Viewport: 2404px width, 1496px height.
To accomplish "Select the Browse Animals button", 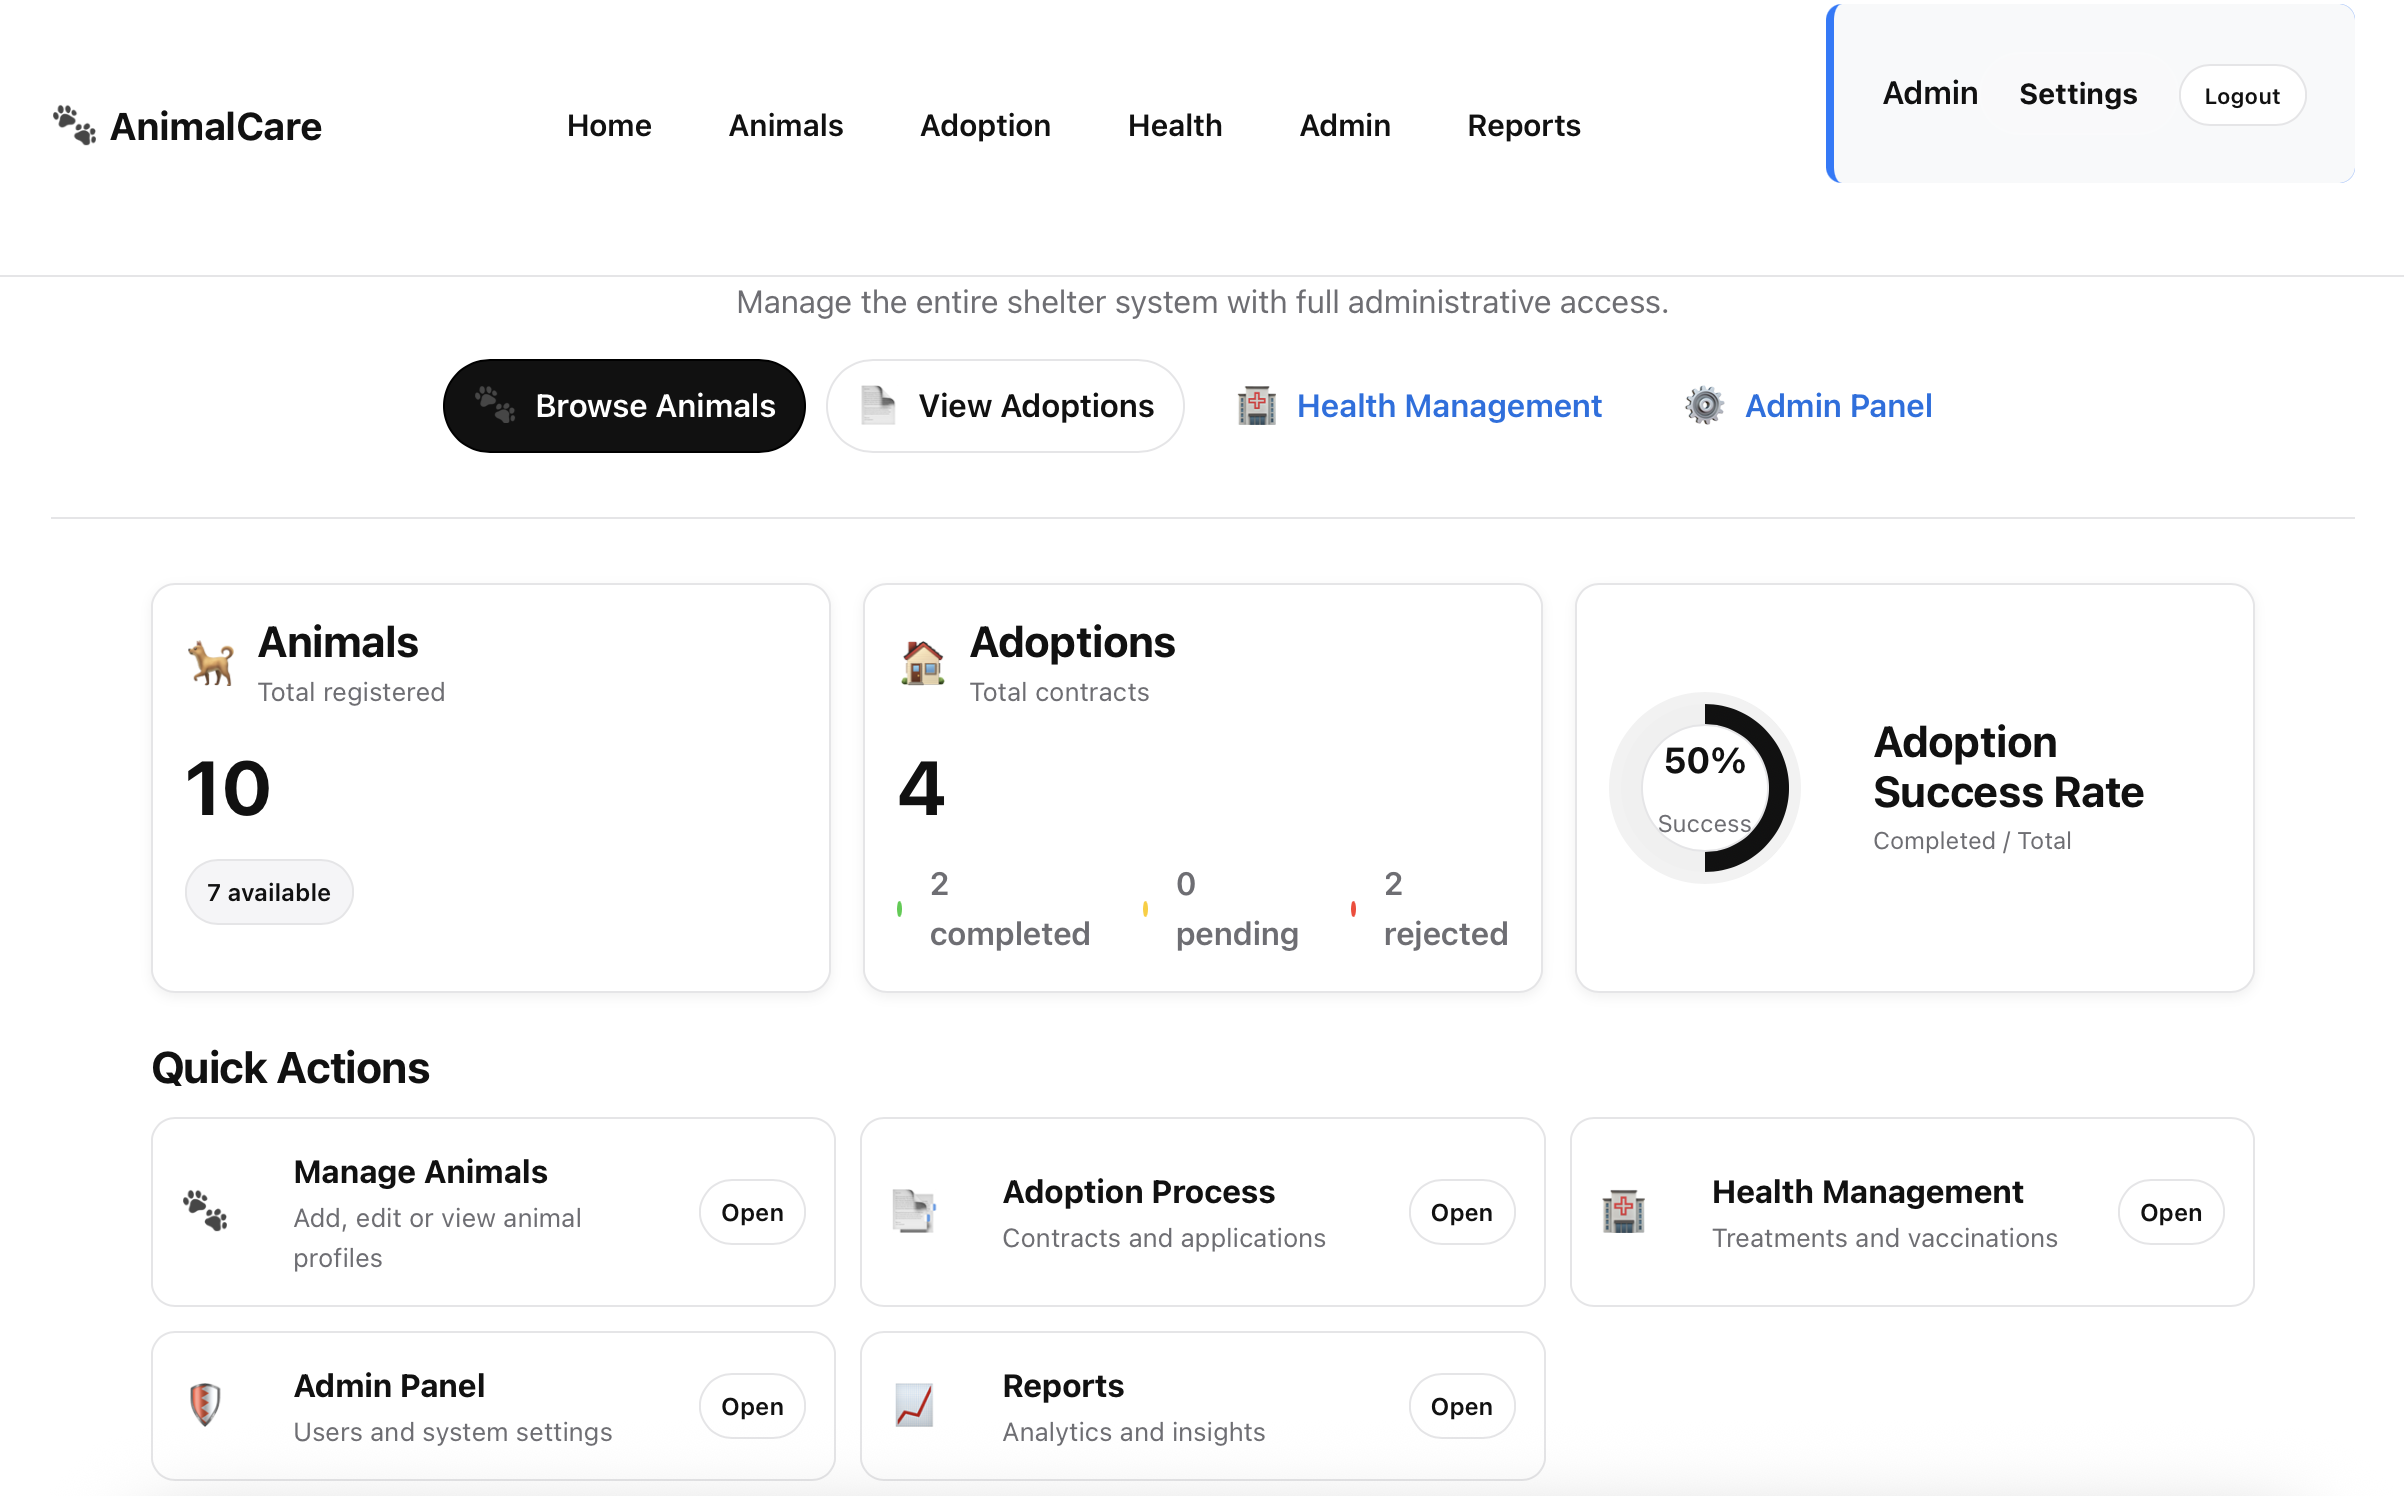I will click(623, 405).
